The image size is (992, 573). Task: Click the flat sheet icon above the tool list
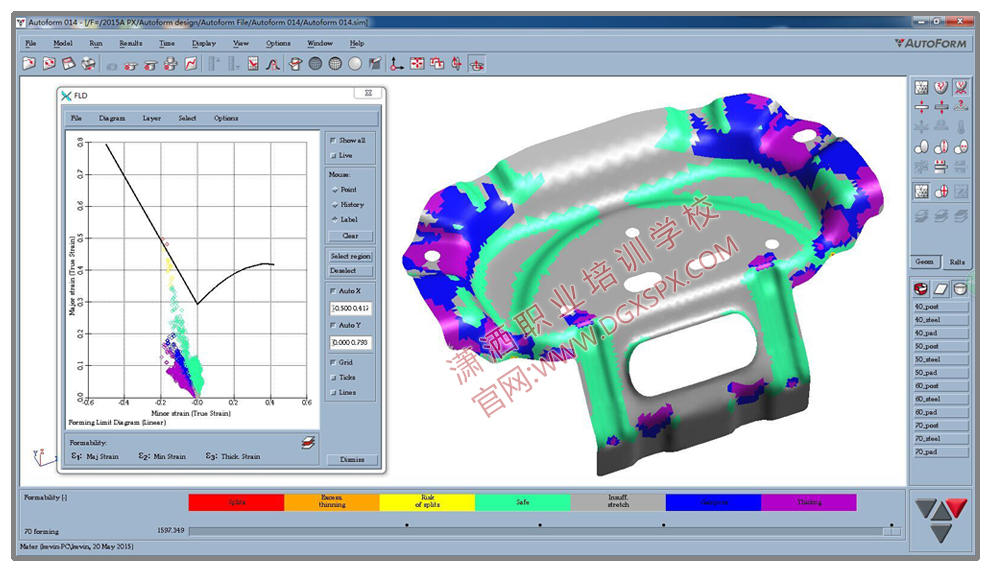click(941, 289)
